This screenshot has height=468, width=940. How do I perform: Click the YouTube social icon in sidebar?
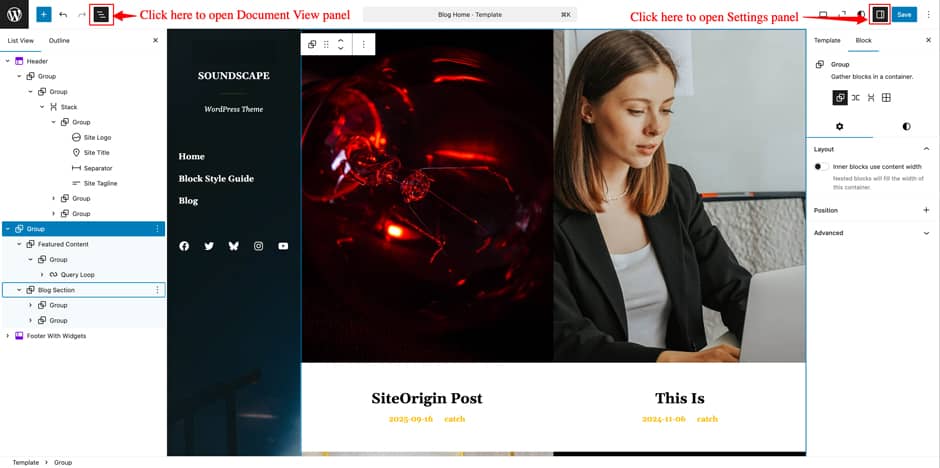(283, 246)
